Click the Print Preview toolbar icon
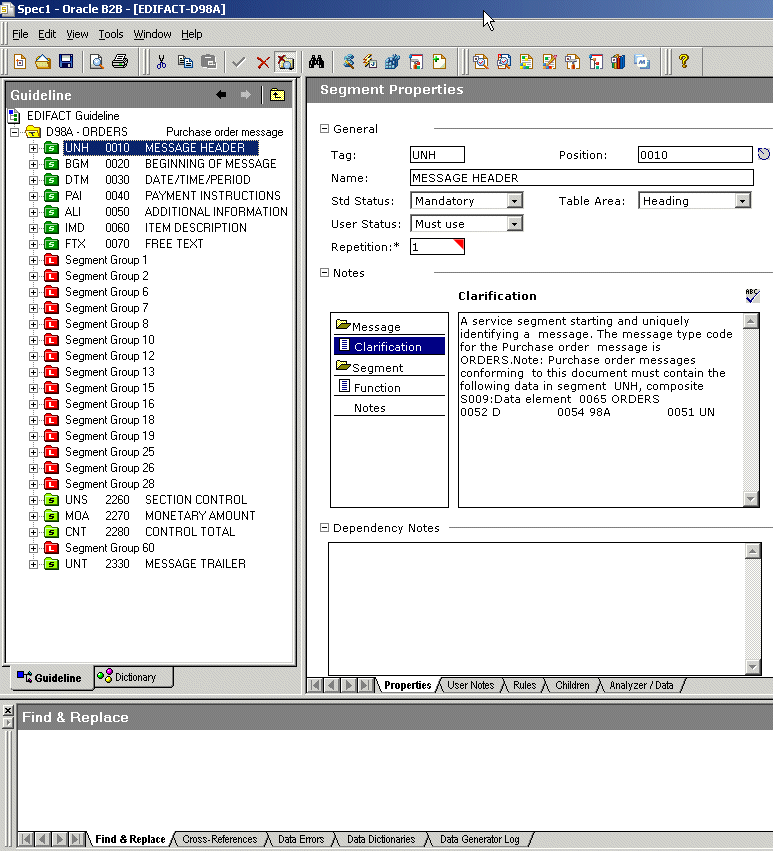 (x=97, y=62)
